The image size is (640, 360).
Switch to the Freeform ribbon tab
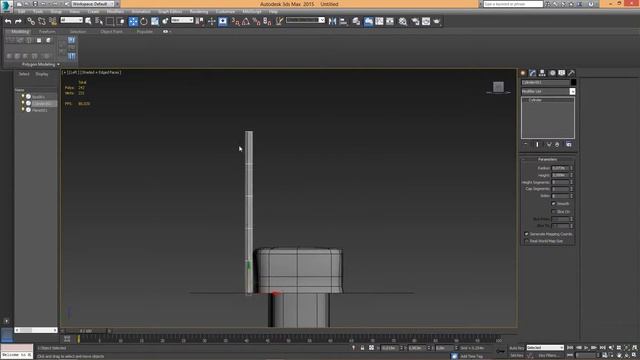coord(47,31)
